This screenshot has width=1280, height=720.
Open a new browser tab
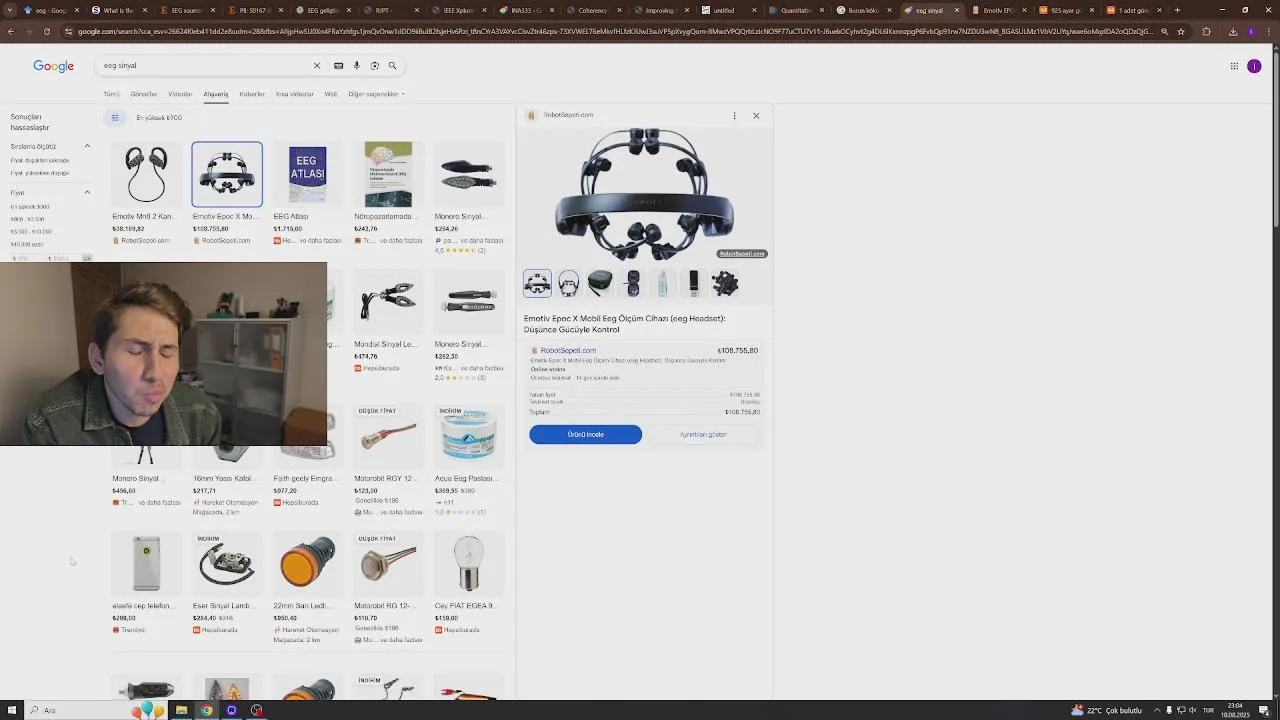coord(1177,10)
